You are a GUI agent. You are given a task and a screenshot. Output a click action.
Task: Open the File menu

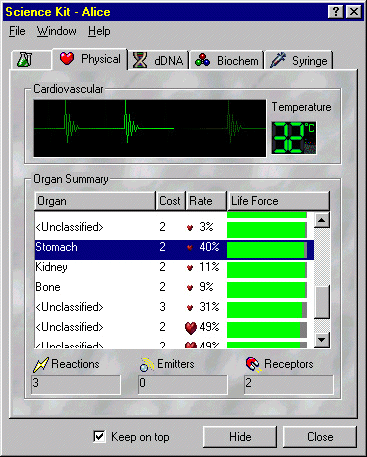pos(17,31)
